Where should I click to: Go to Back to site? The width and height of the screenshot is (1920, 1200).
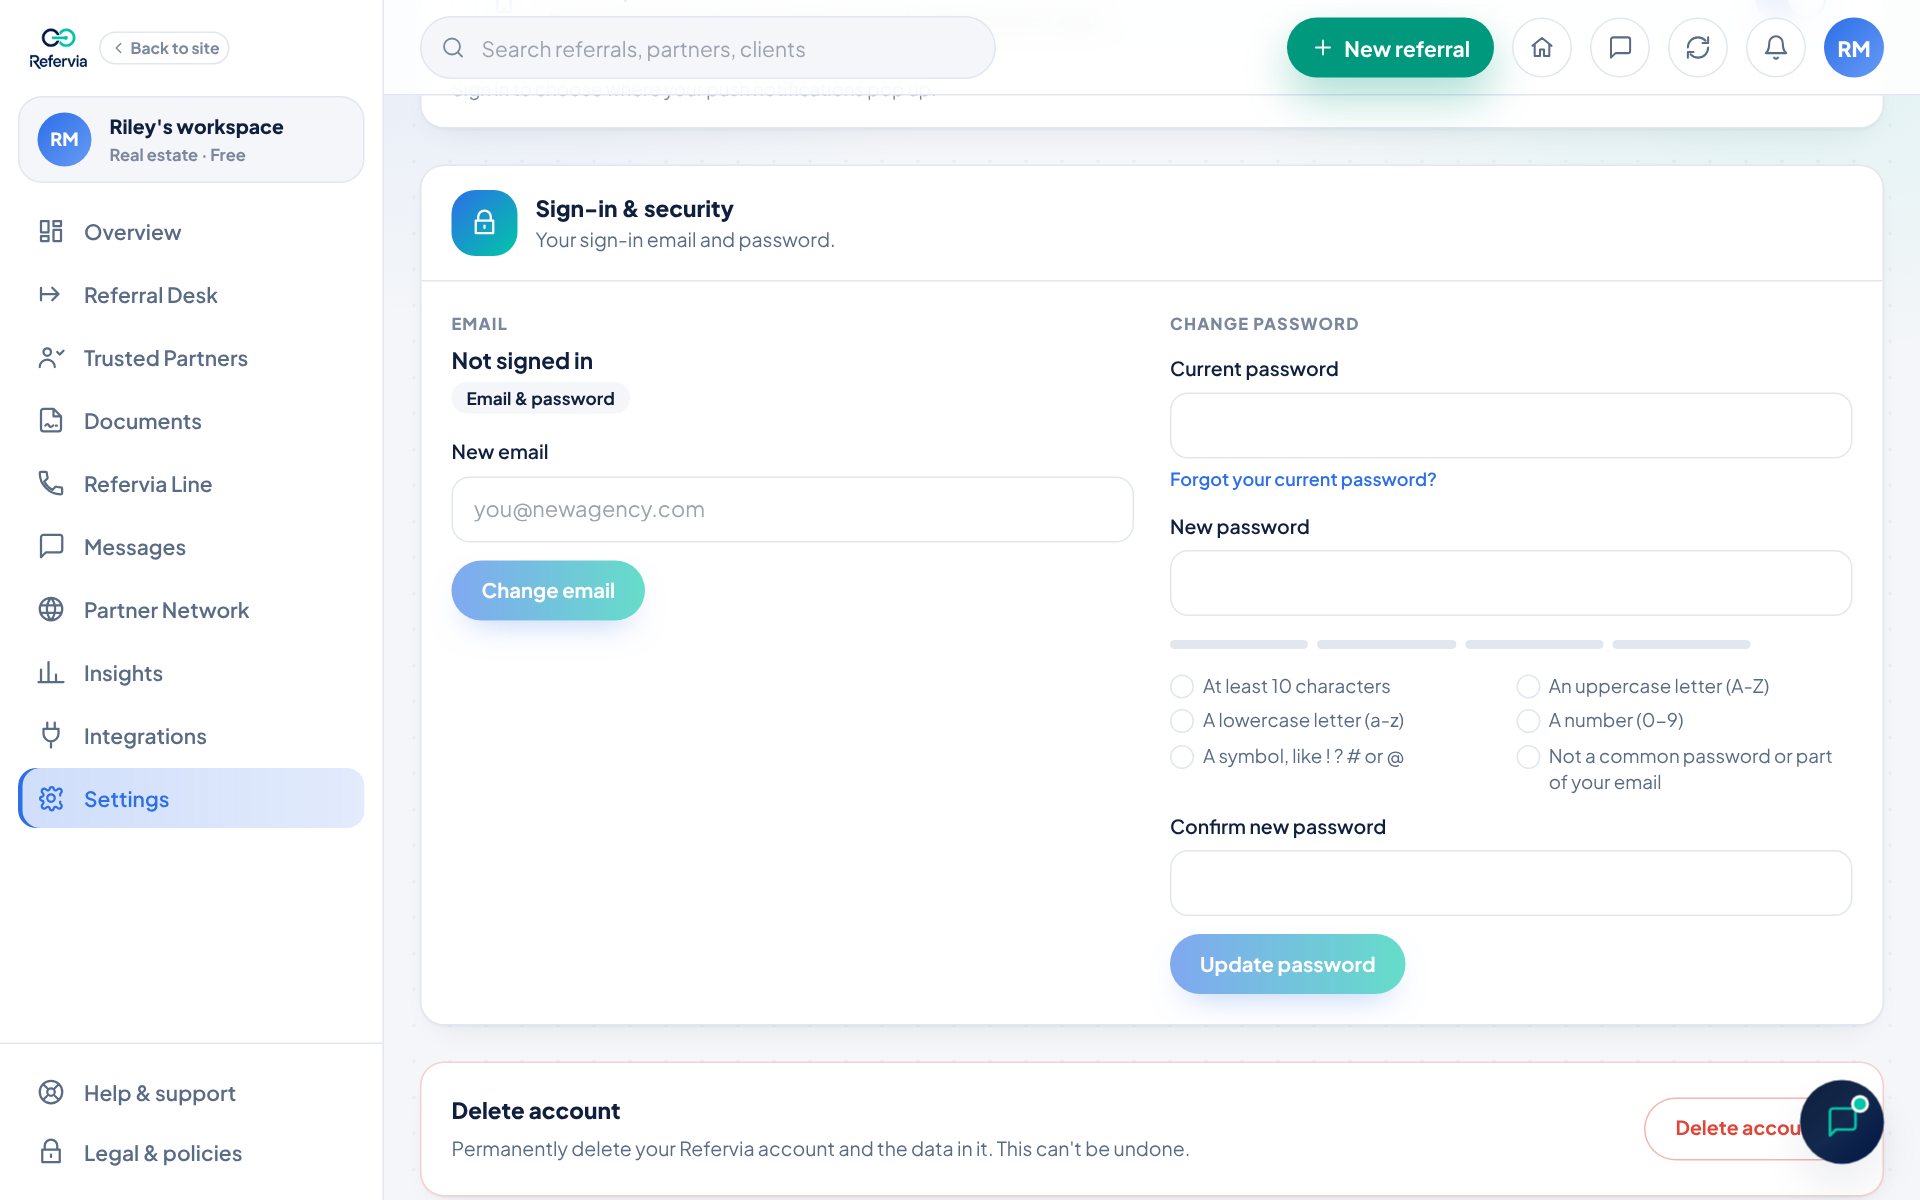(165, 48)
